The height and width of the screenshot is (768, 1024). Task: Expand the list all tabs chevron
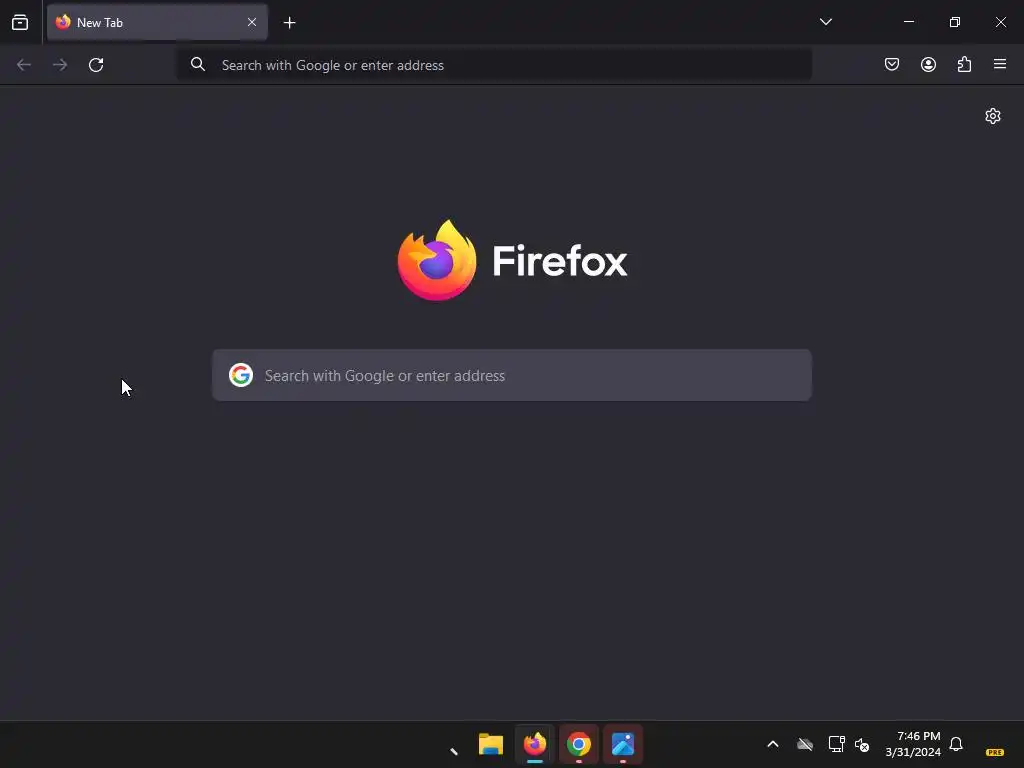825,22
